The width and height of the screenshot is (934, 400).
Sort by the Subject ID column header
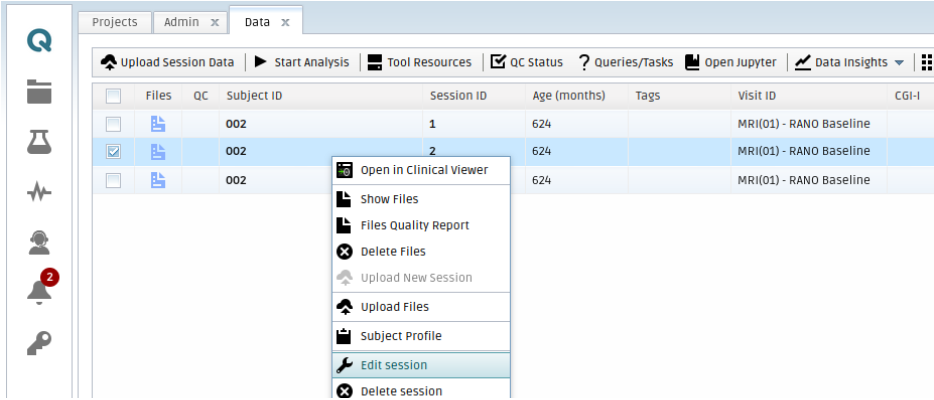254,97
